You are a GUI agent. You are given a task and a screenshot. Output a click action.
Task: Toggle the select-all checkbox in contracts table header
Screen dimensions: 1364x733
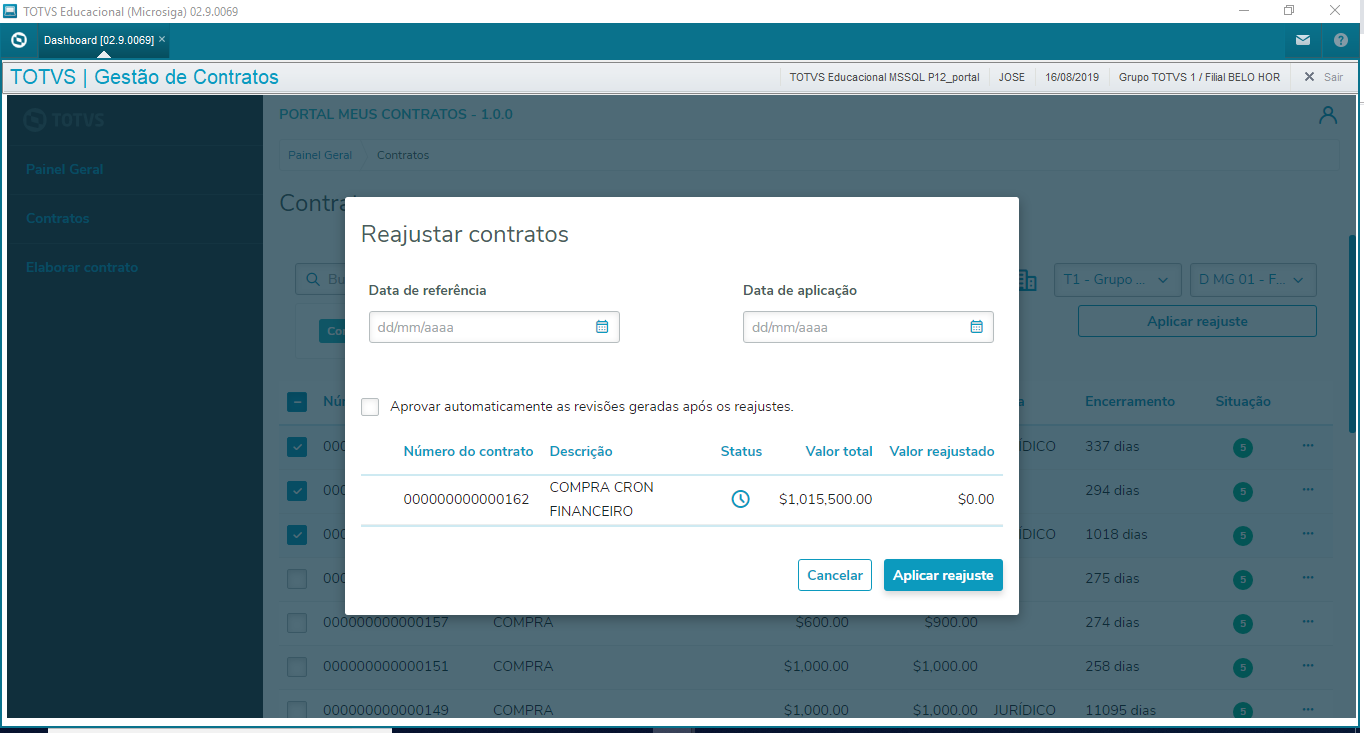click(297, 402)
